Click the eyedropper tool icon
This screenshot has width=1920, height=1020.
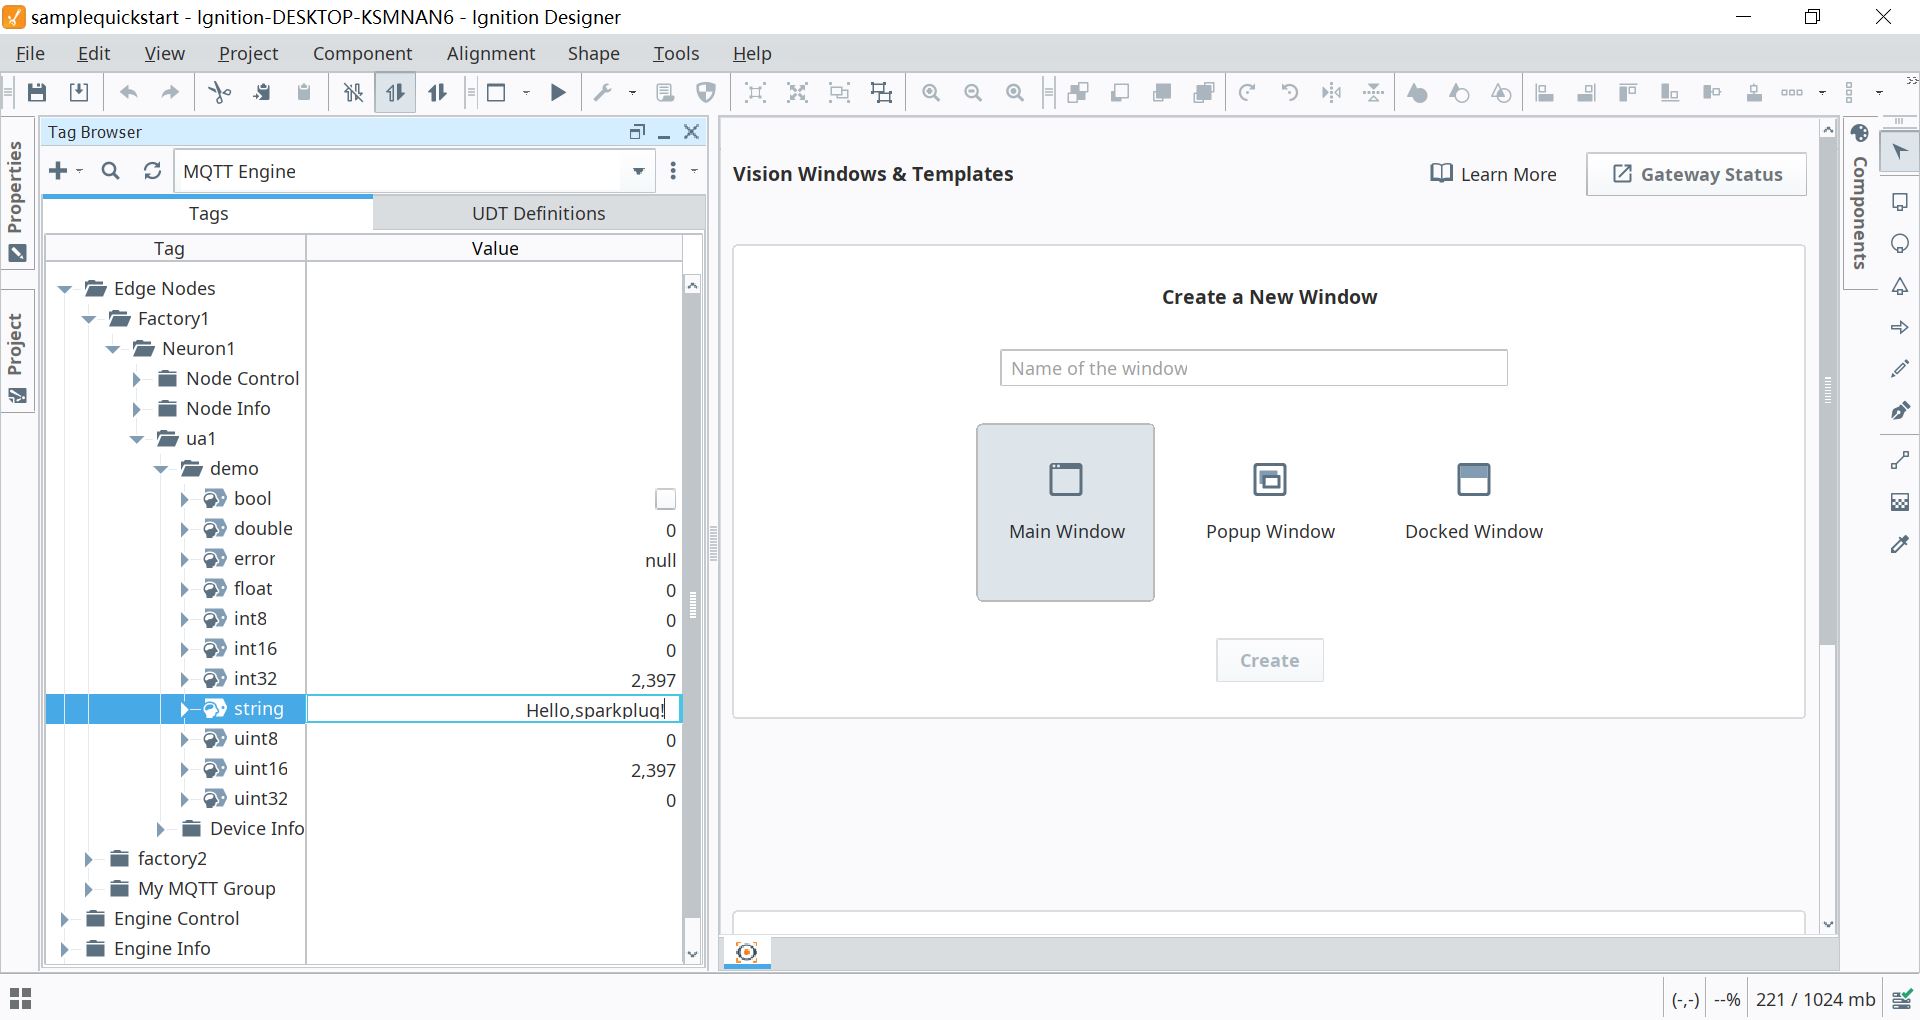pos(1899,545)
